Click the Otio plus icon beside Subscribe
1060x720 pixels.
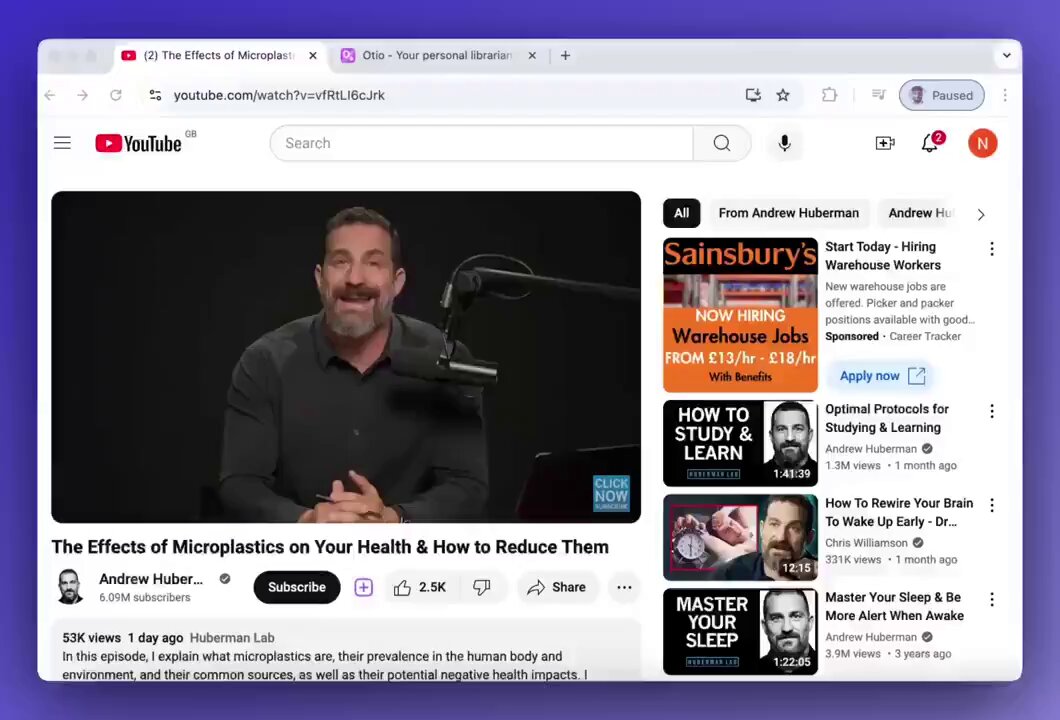tap(364, 587)
